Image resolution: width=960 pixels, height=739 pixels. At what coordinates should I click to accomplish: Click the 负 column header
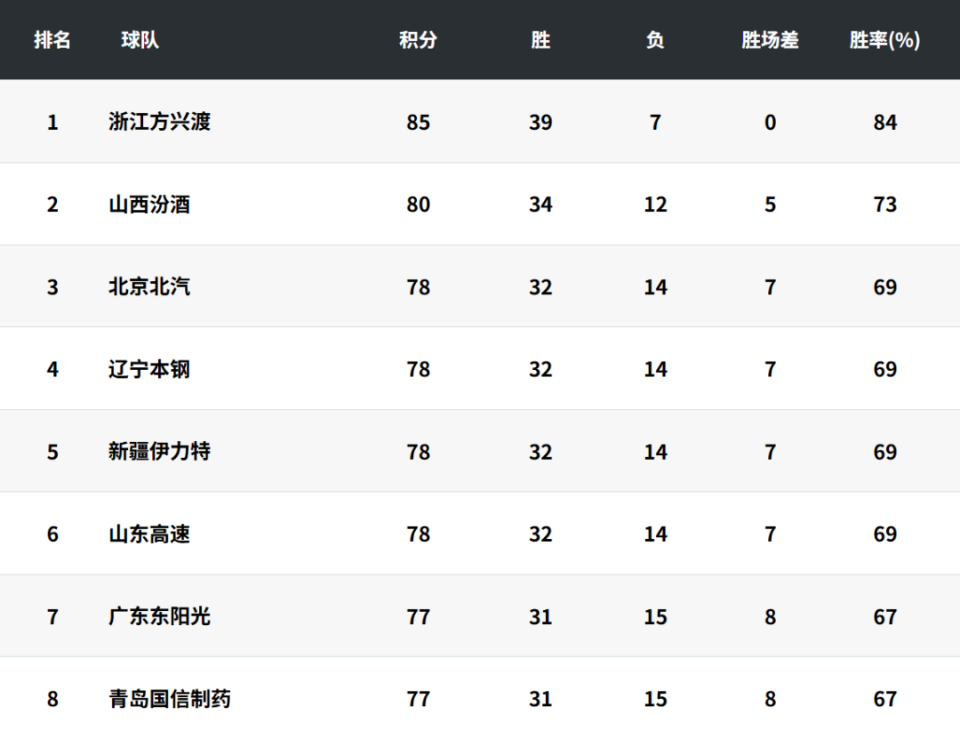[x=655, y=40]
